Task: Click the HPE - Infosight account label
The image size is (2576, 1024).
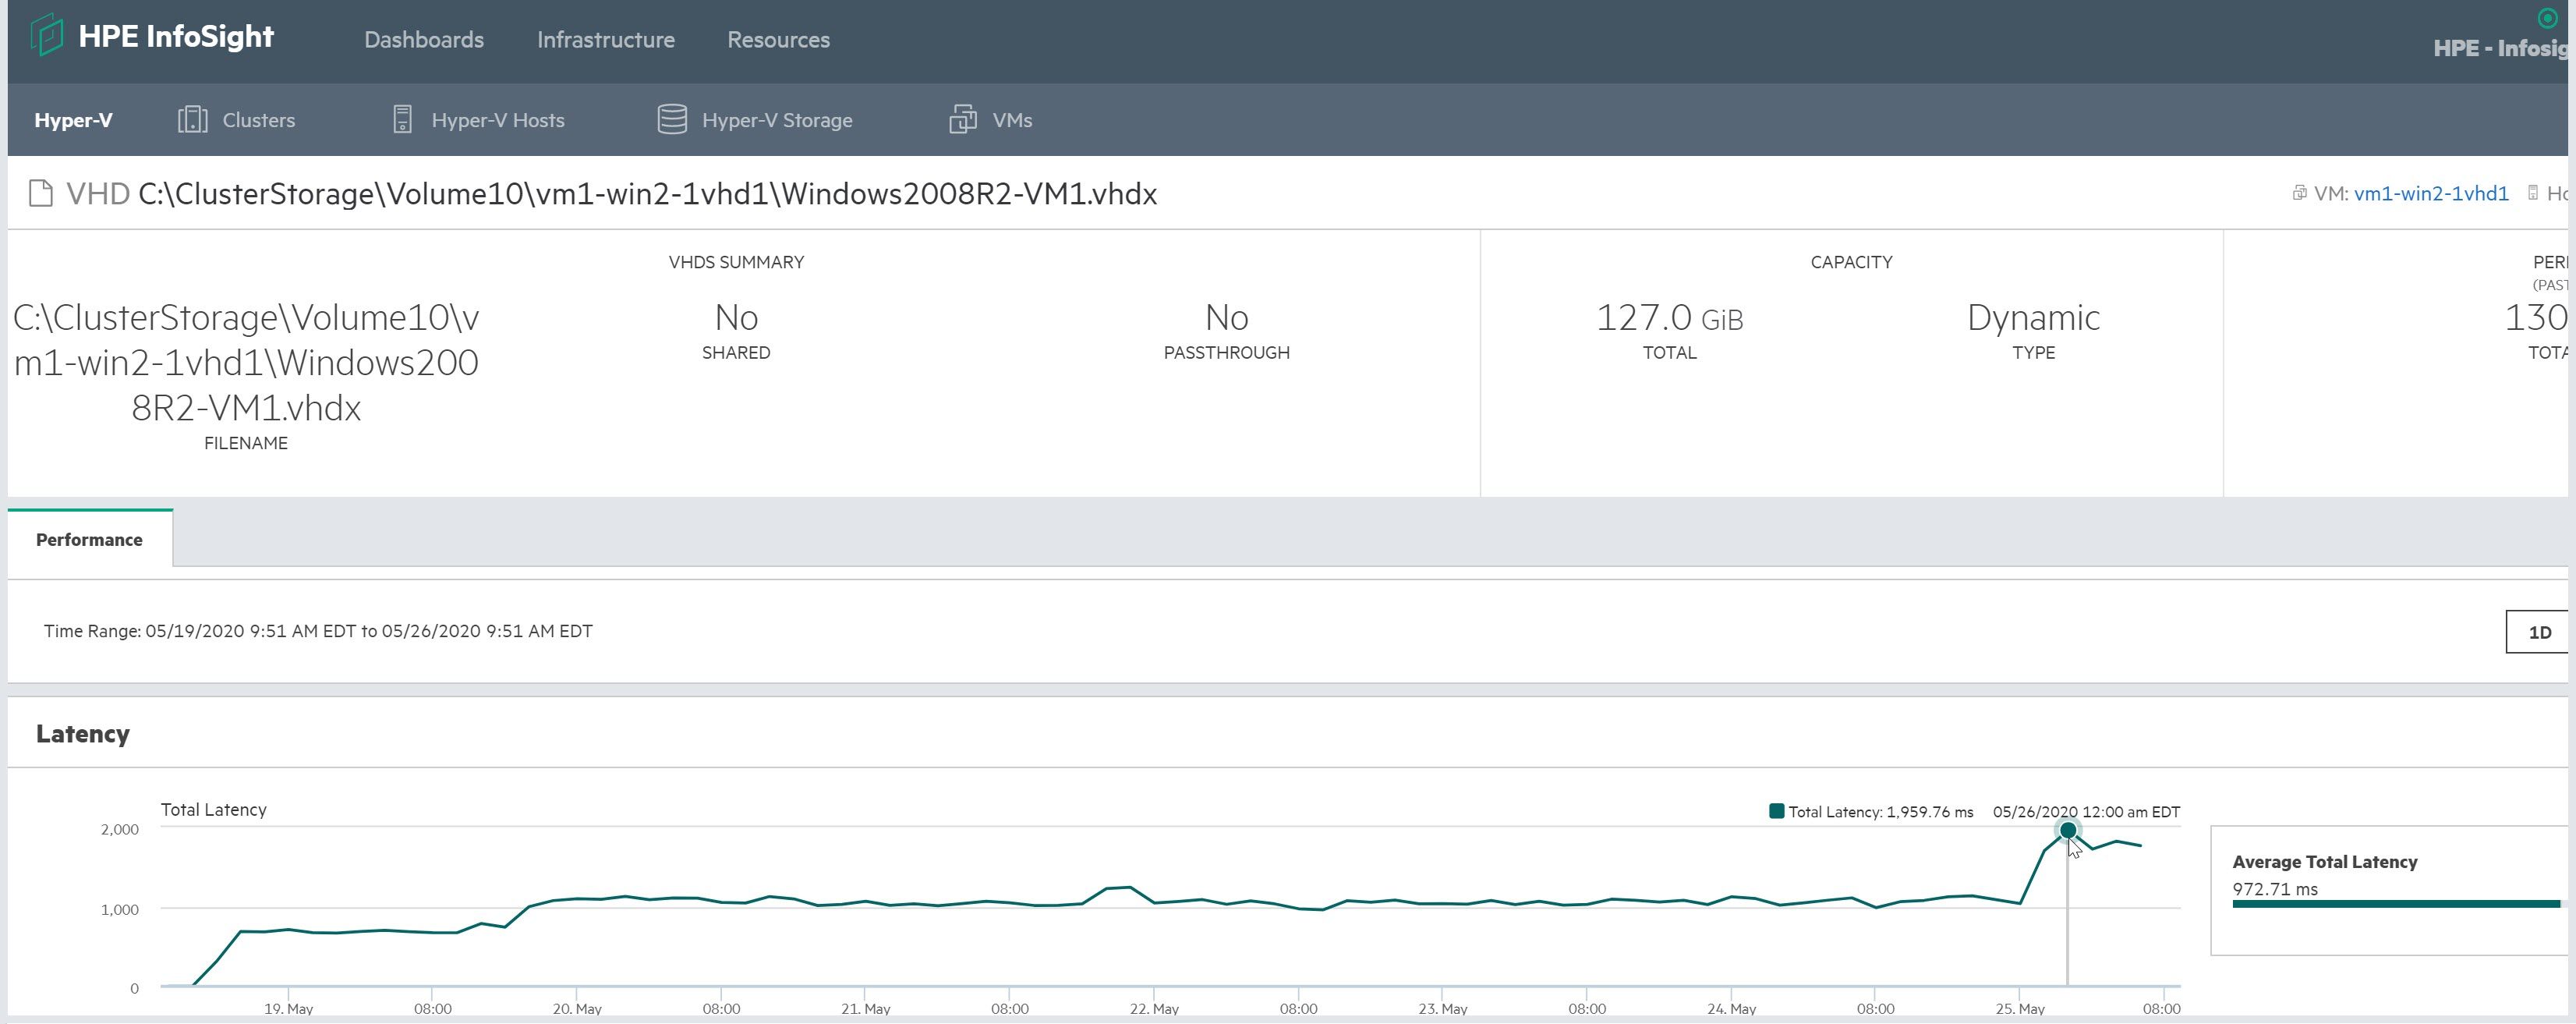Action: point(2503,48)
